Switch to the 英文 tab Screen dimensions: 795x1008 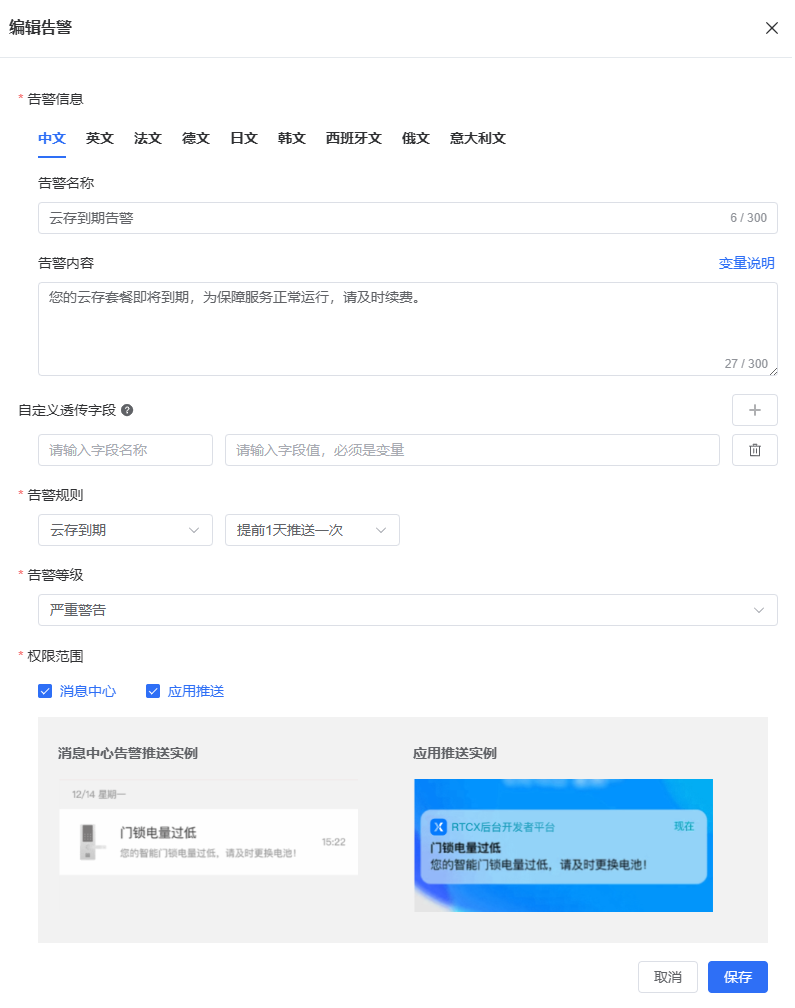[100, 138]
